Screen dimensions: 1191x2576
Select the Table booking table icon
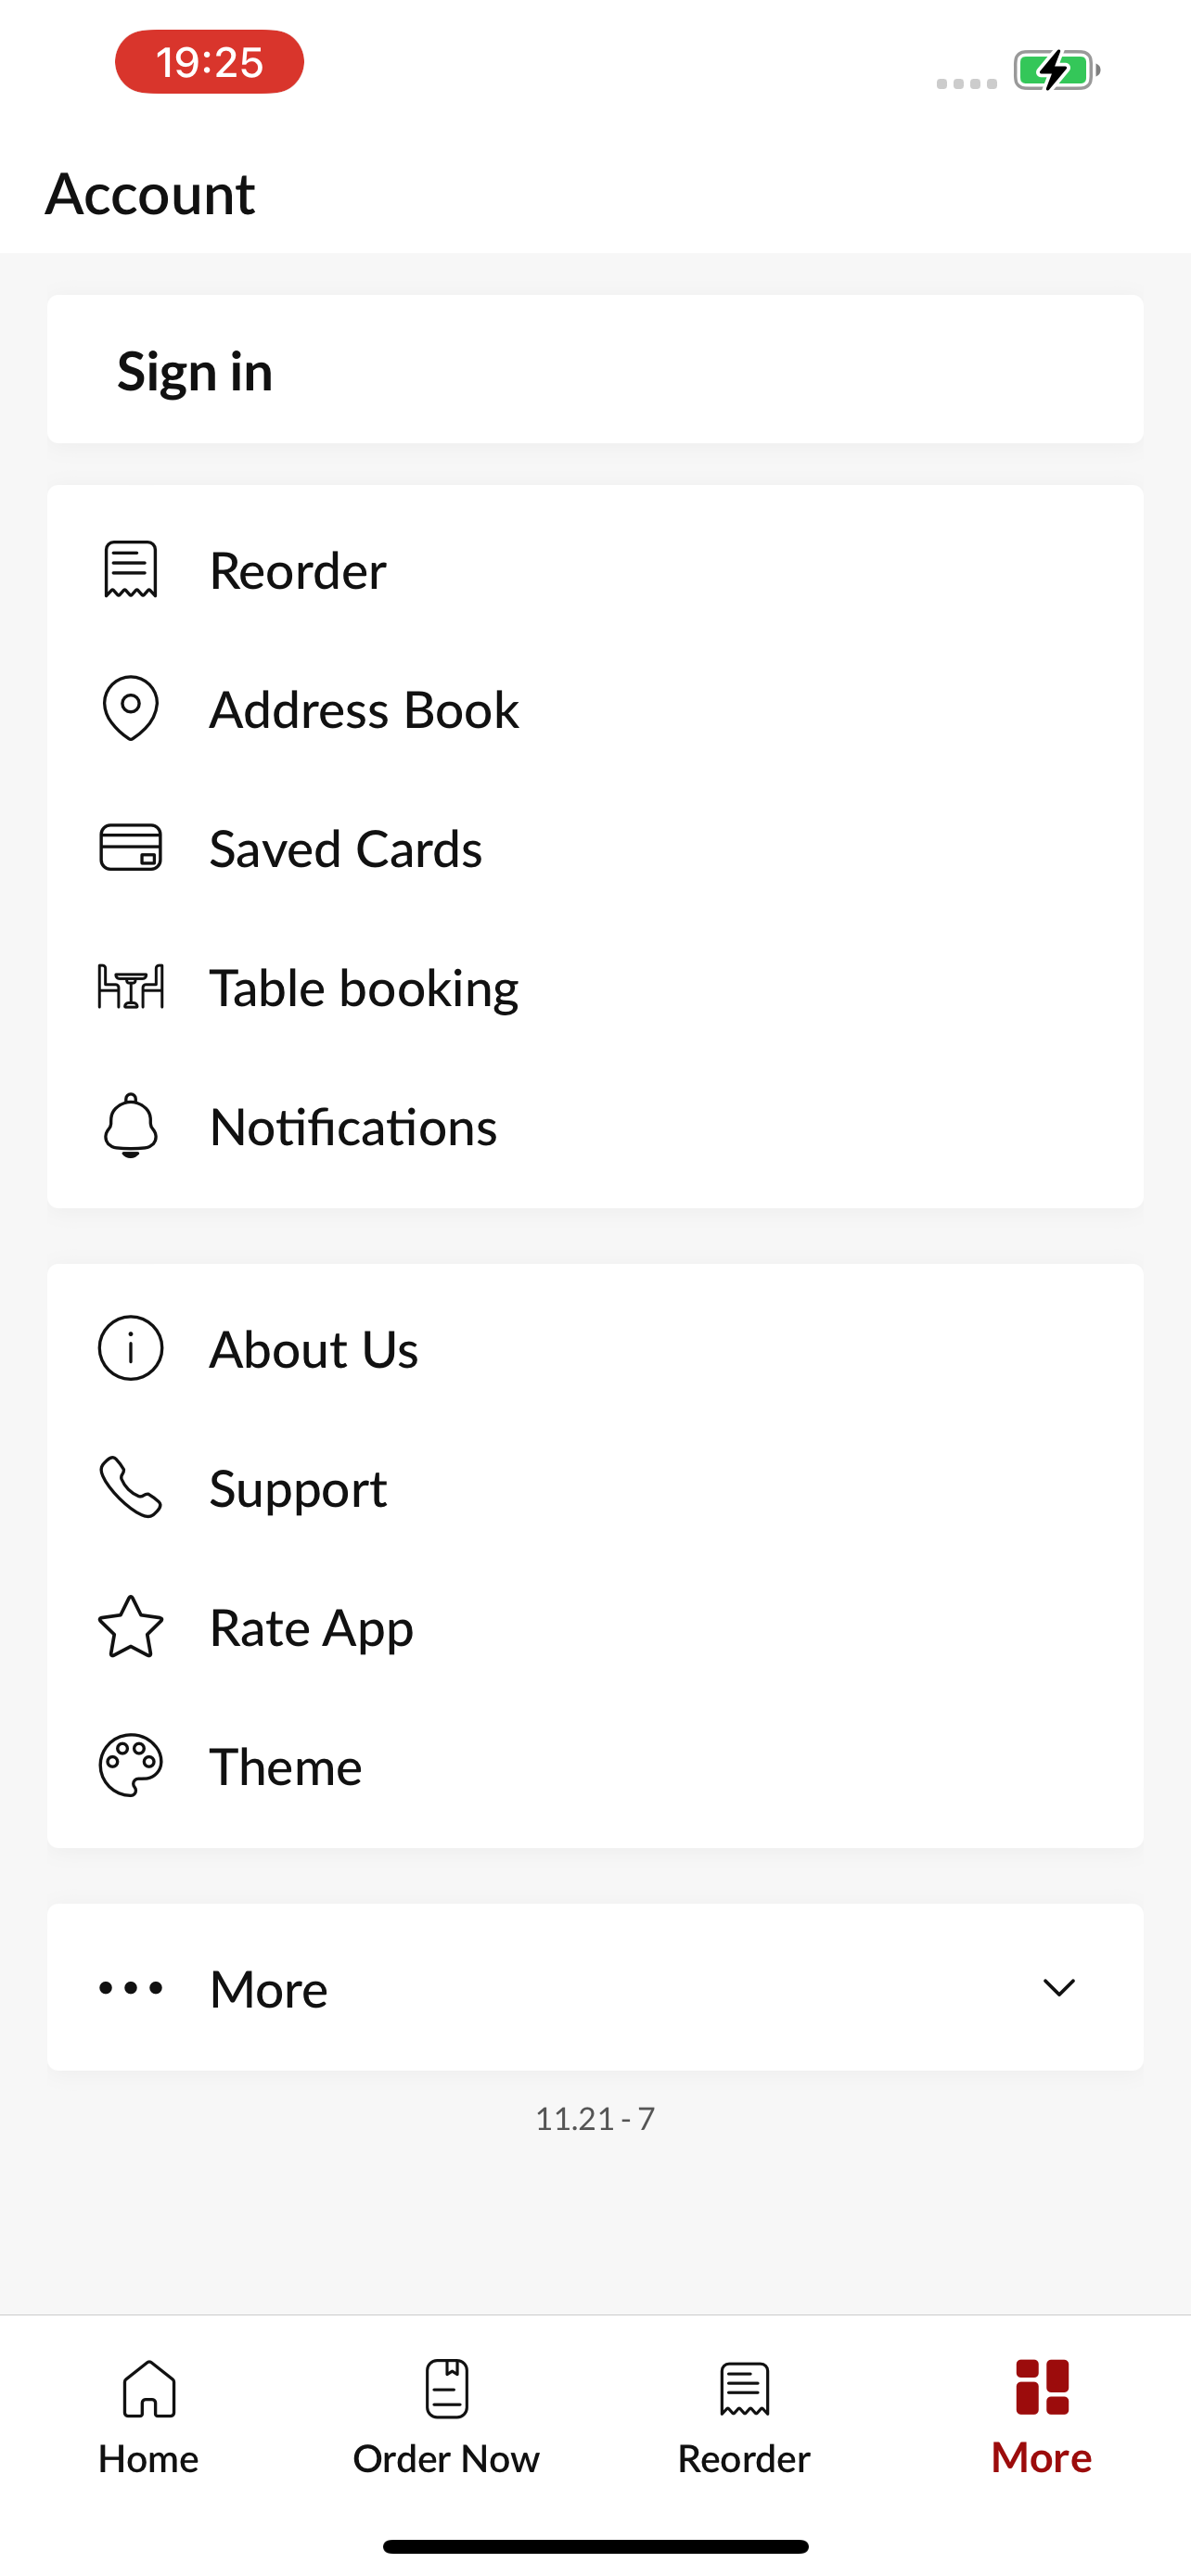point(131,987)
